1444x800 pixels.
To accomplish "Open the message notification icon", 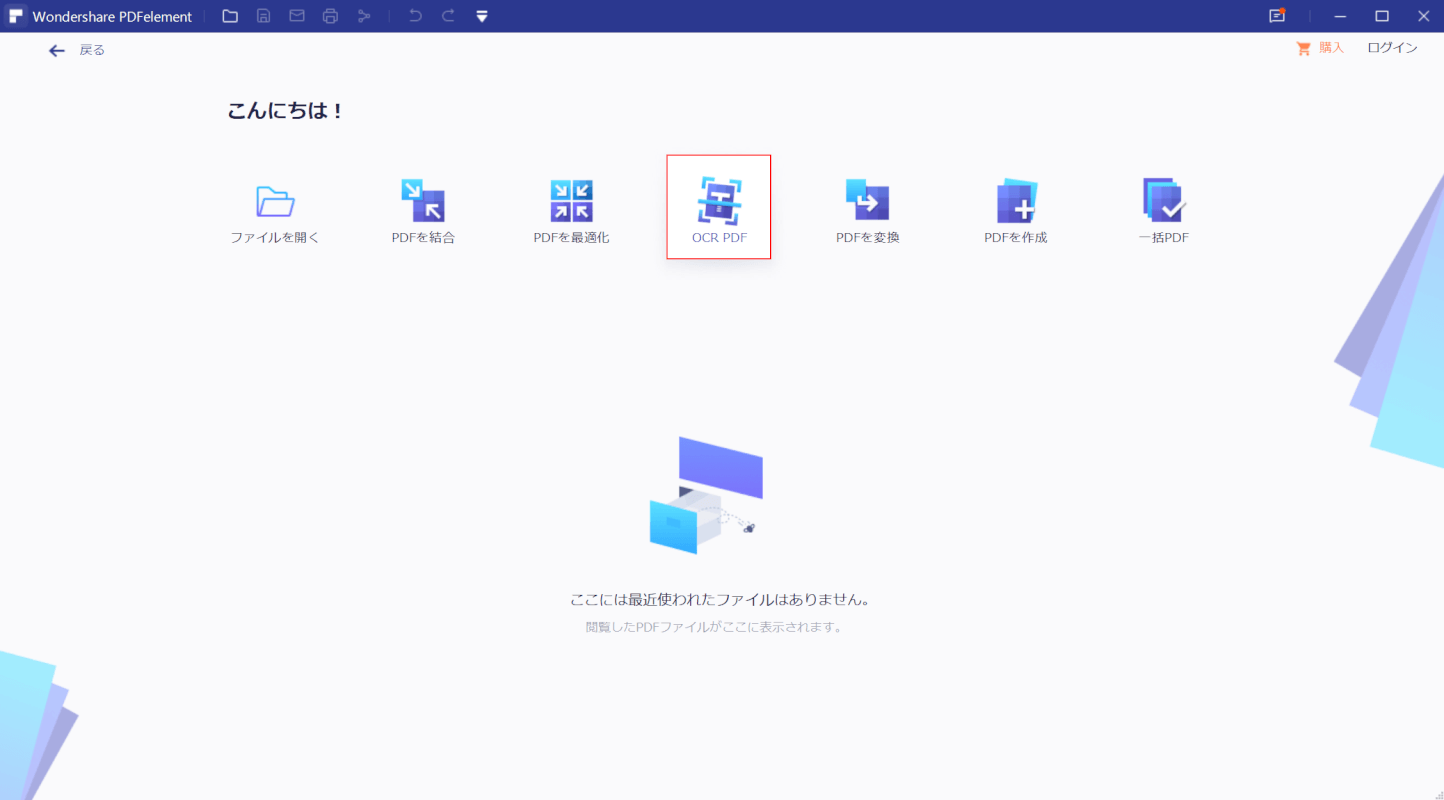I will (x=1277, y=16).
